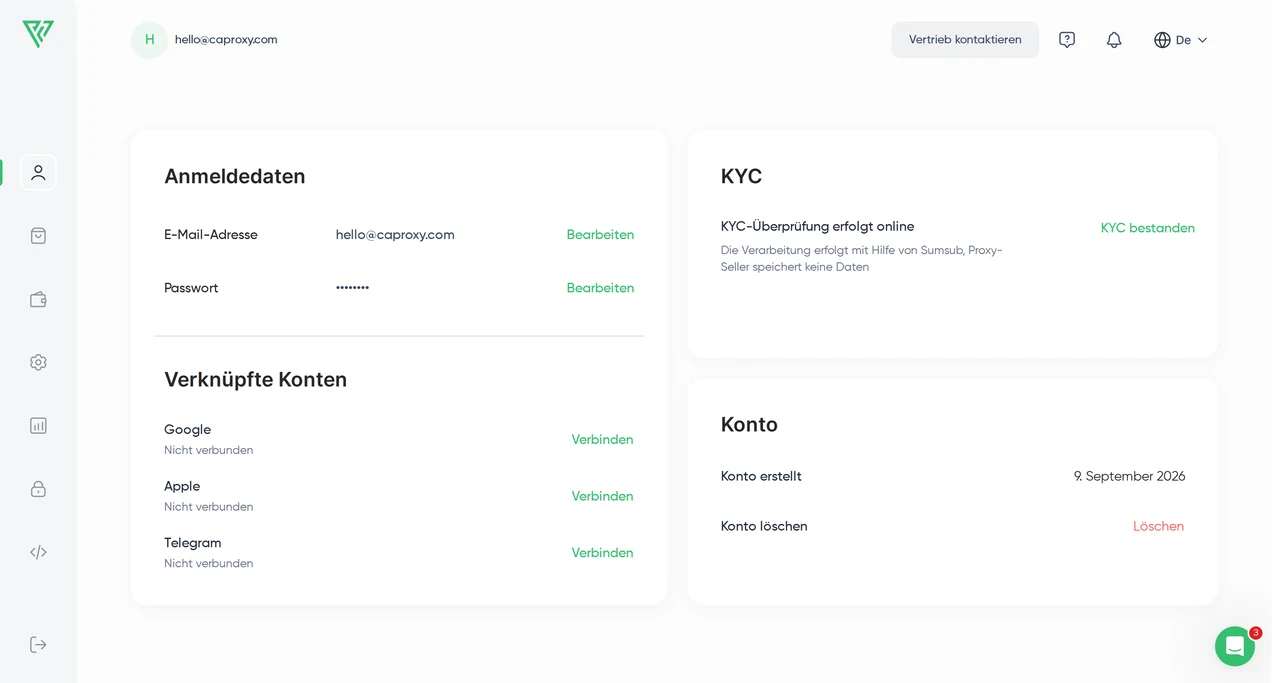Click the Anmeldedaten heading

(x=235, y=176)
